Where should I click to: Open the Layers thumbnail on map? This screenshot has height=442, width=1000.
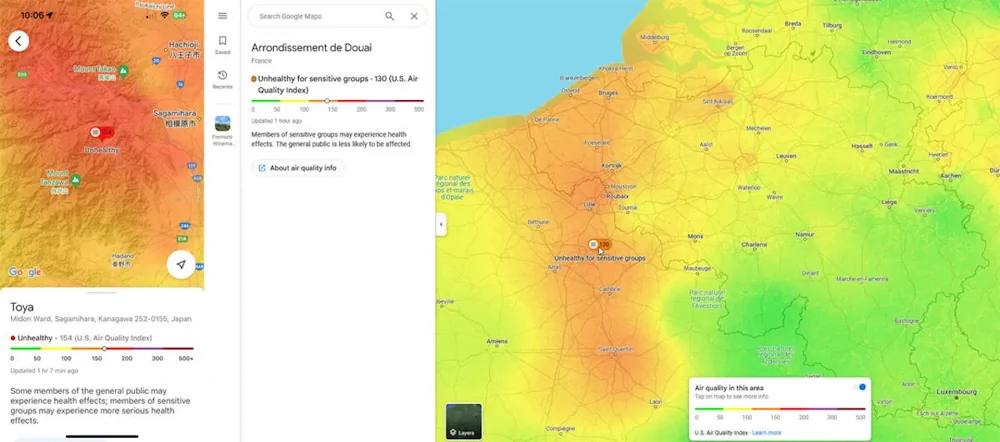(x=464, y=421)
